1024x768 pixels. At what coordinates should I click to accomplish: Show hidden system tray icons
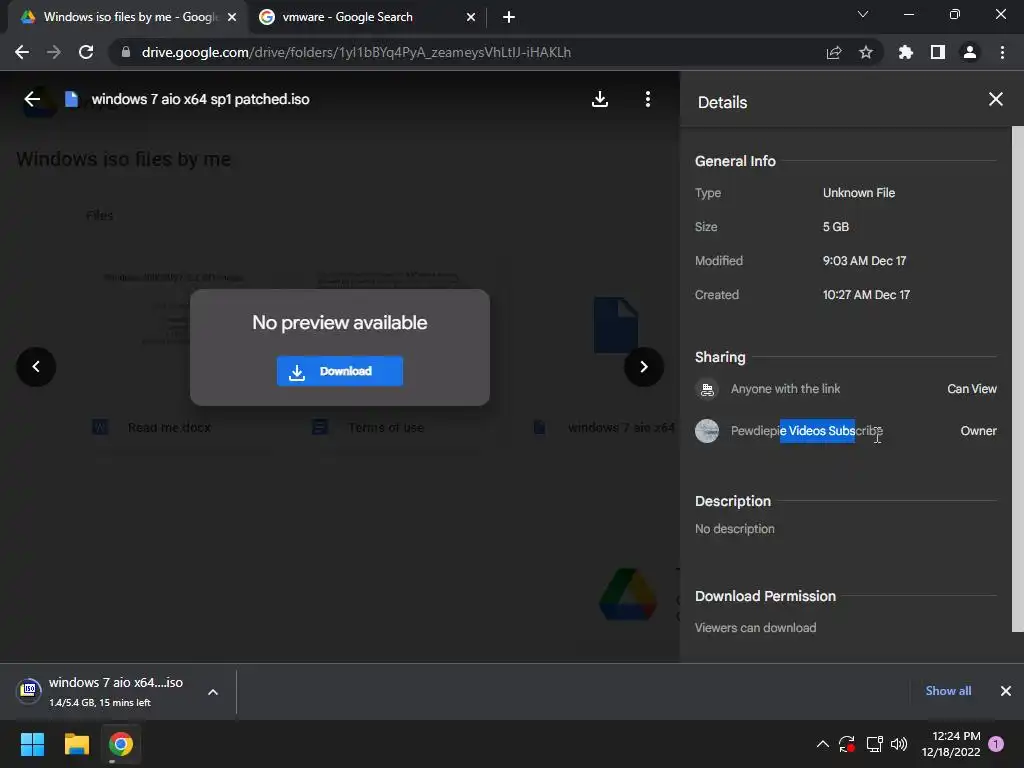click(822, 744)
